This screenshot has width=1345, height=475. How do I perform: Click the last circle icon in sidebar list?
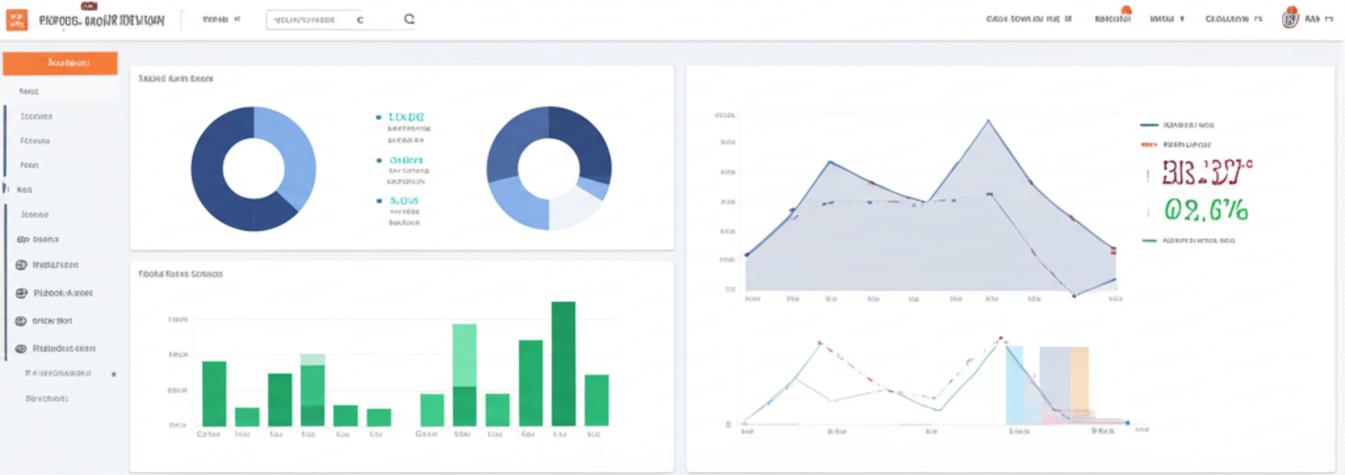pos(20,349)
